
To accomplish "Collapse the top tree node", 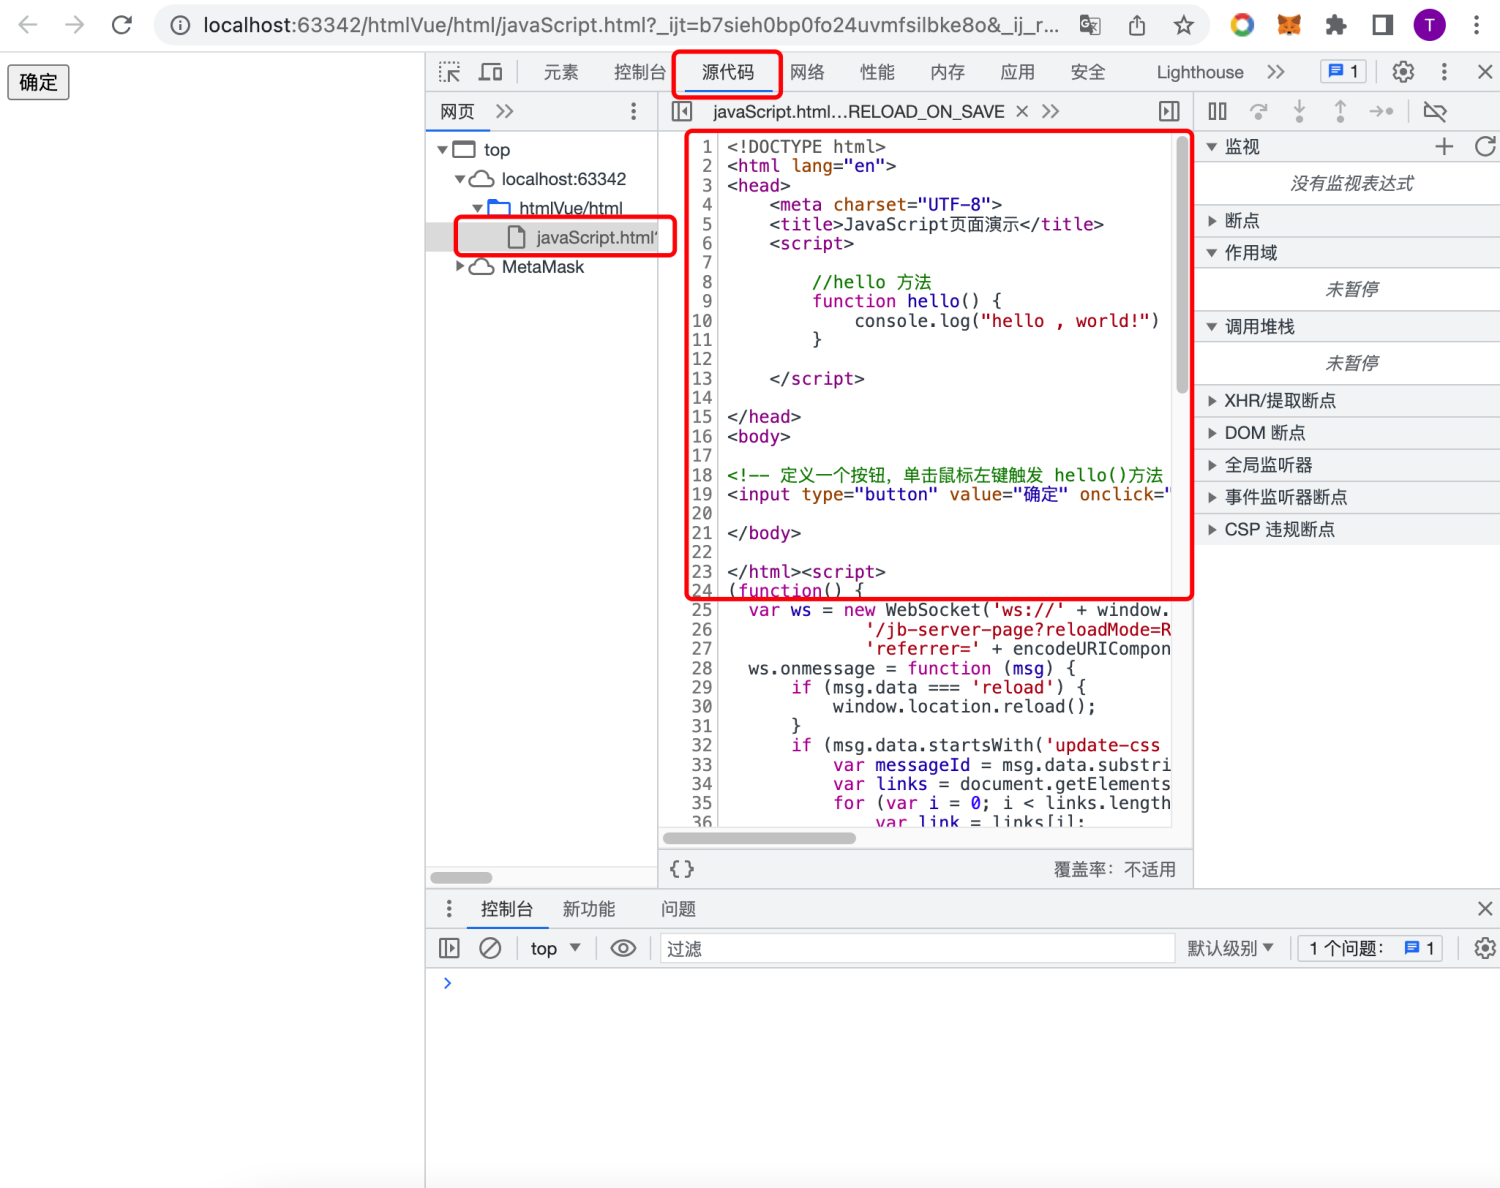I will pos(442,150).
